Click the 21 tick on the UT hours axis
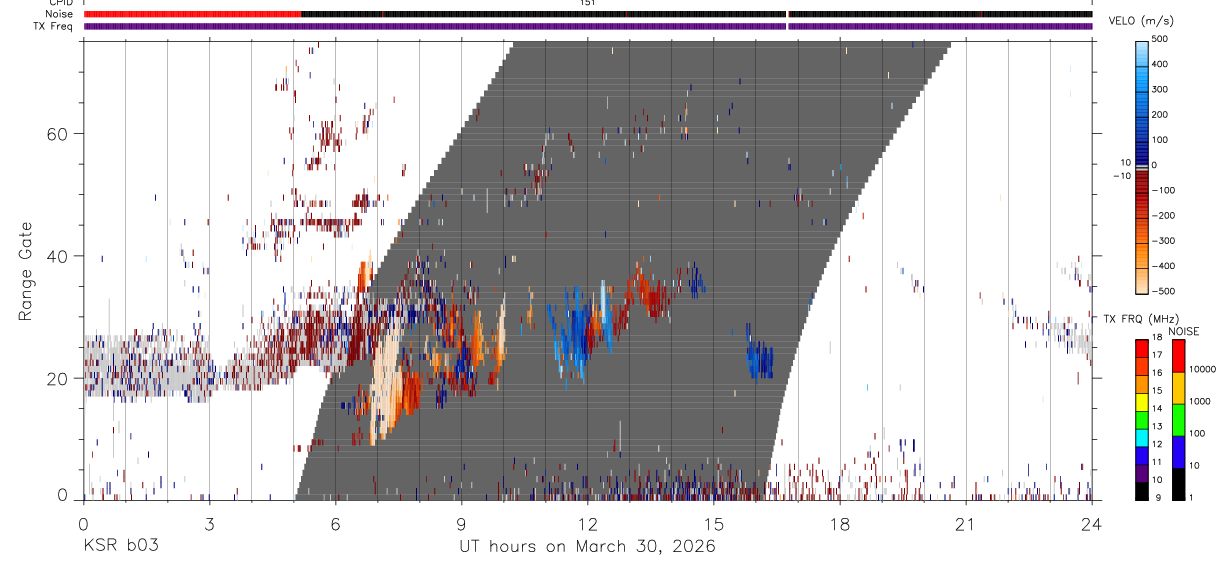The width and height of the screenshot is (1228, 567). tap(966, 524)
